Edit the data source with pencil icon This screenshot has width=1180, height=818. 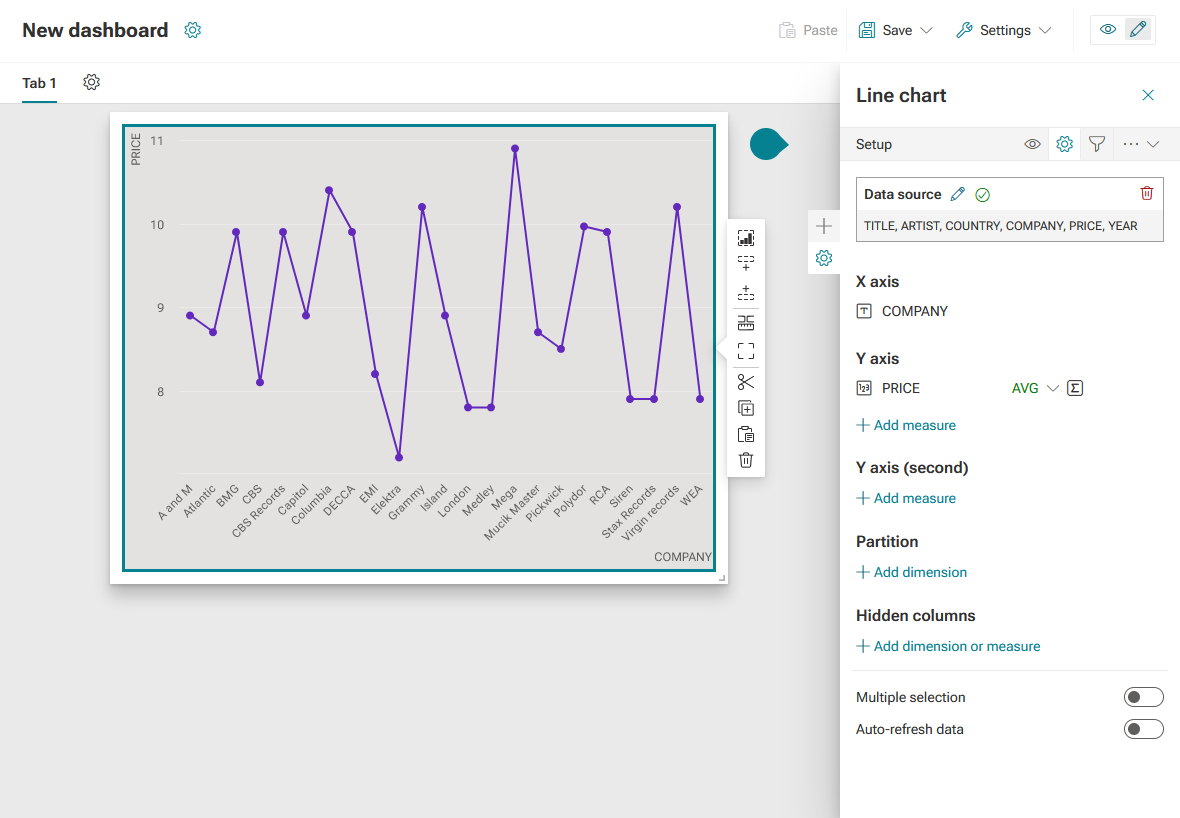pos(957,194)
